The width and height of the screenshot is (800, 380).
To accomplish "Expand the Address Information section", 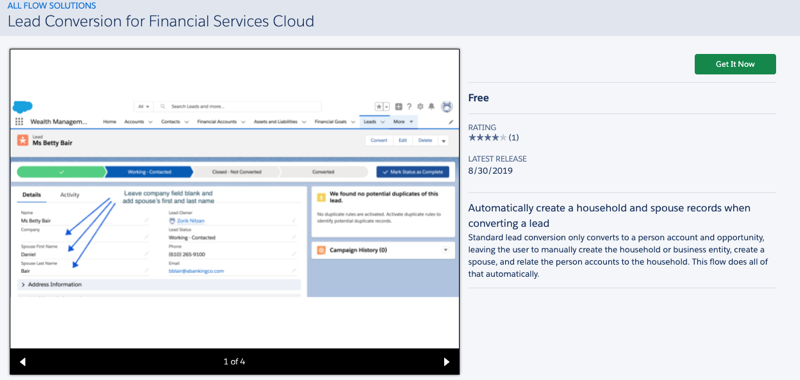I will 159,284.
